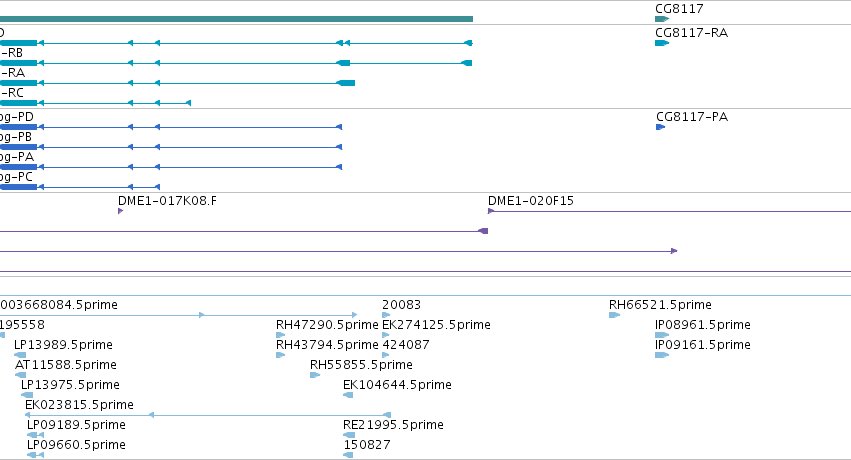Select the EK274125.5prime label

(436, 325)
